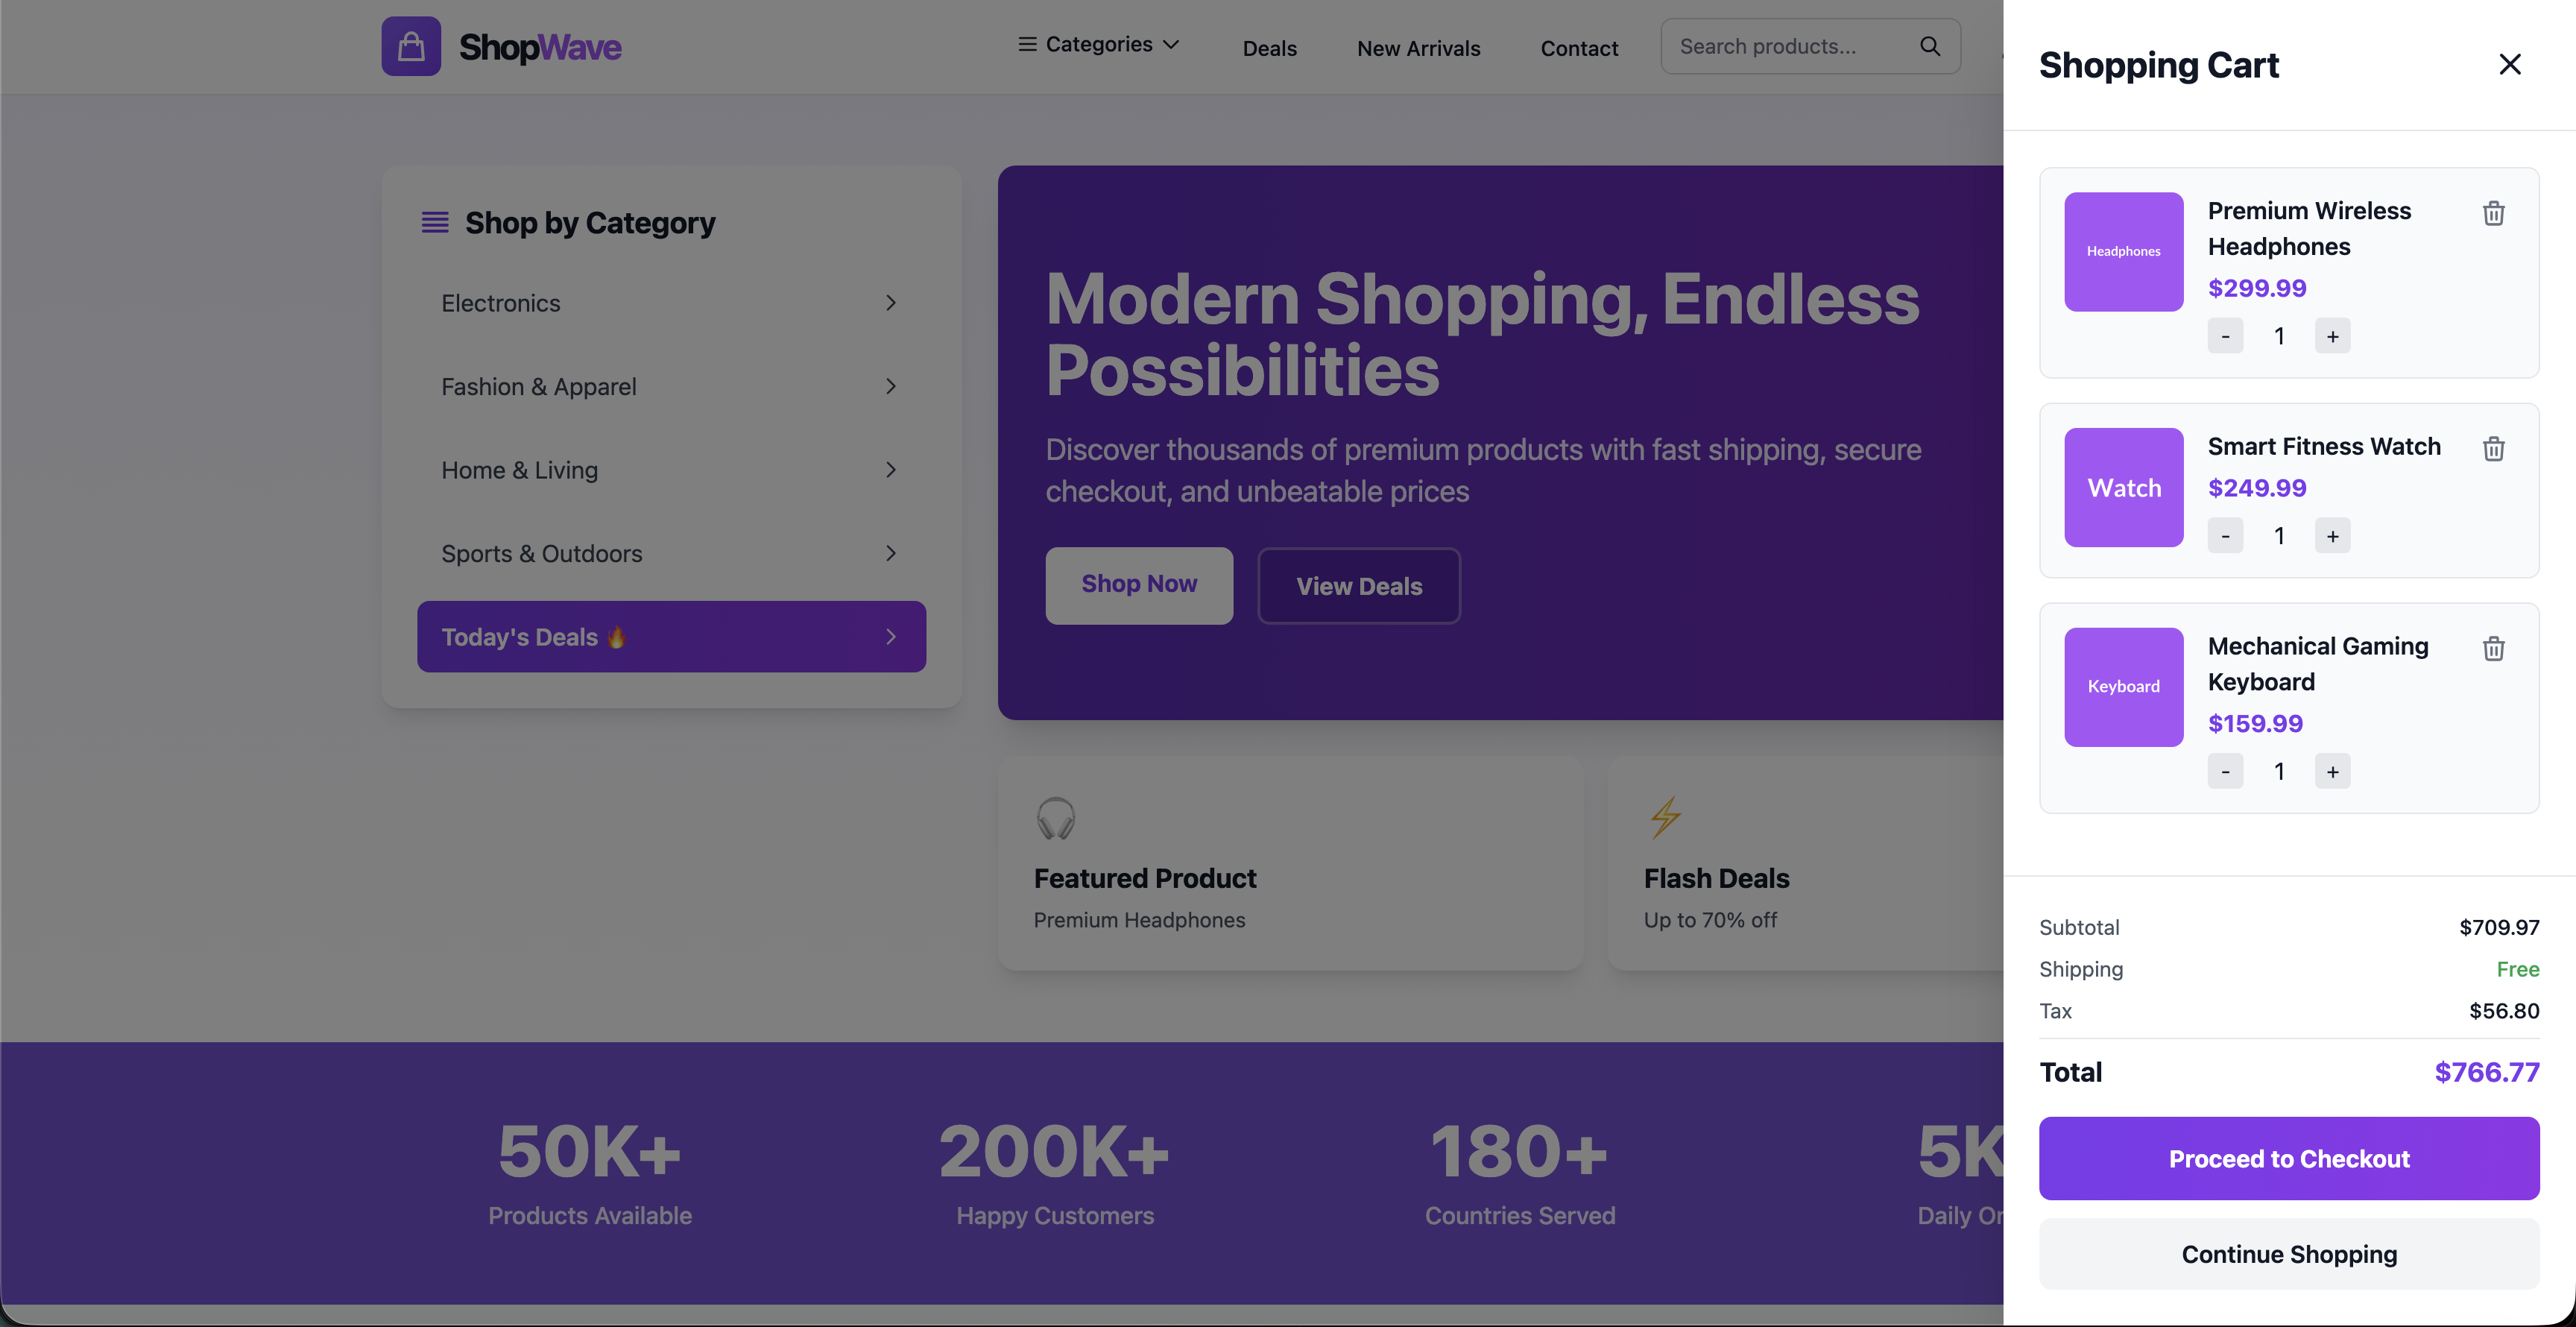Click the Shop Now button
The height and width of the screenshot is (1327, 2576).
coord(1139,585)
